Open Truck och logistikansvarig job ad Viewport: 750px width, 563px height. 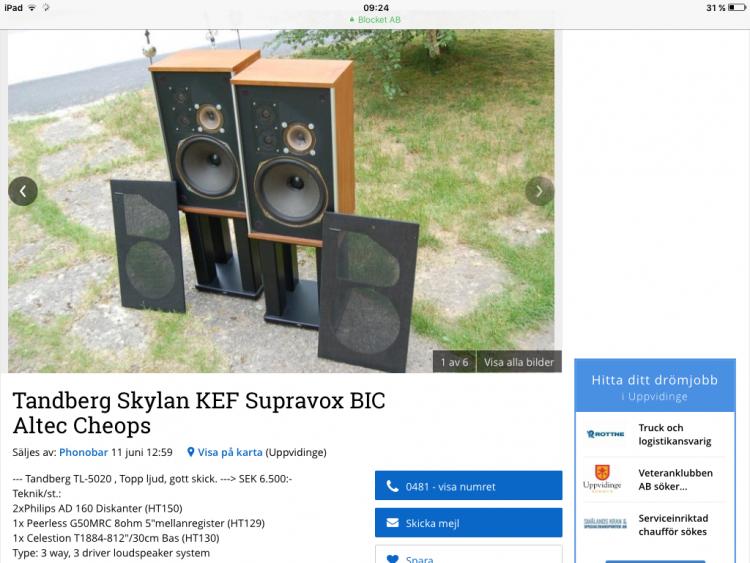pos(674,434)
